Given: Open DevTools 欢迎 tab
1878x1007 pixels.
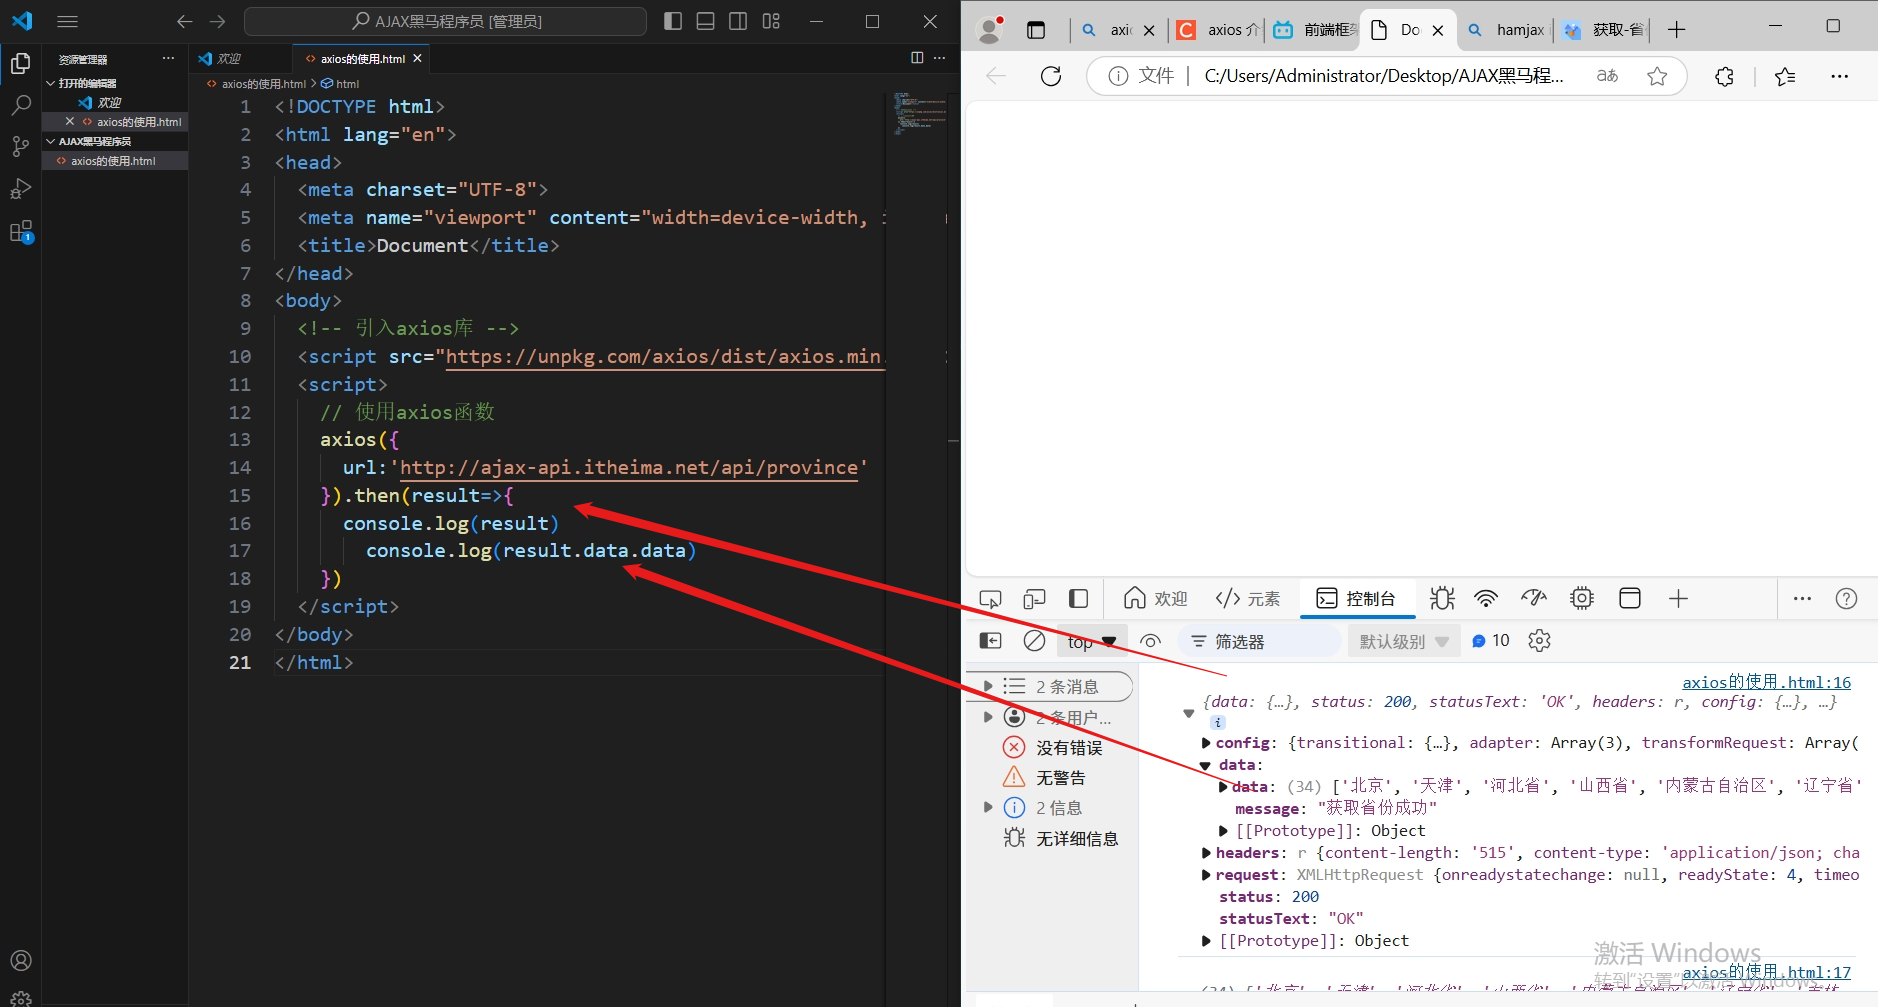Looking at the screenshot, I should pyautogui.click(x=1155, y=599).
